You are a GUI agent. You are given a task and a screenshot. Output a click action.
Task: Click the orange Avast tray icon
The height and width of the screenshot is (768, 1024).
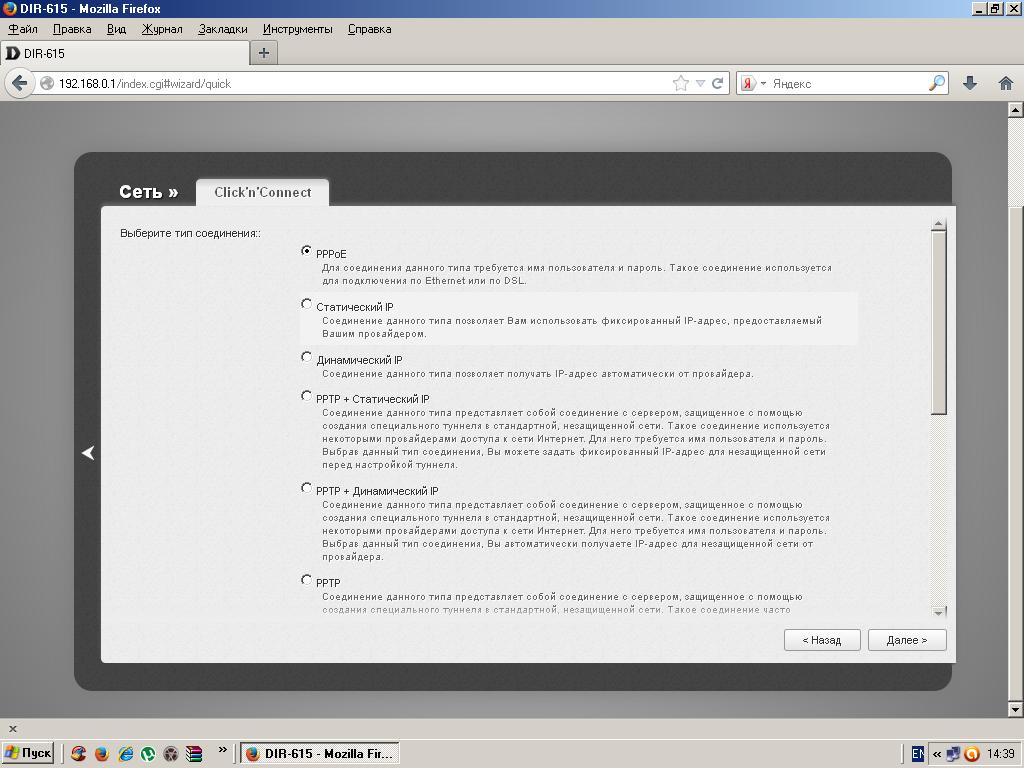click(972, 754)
